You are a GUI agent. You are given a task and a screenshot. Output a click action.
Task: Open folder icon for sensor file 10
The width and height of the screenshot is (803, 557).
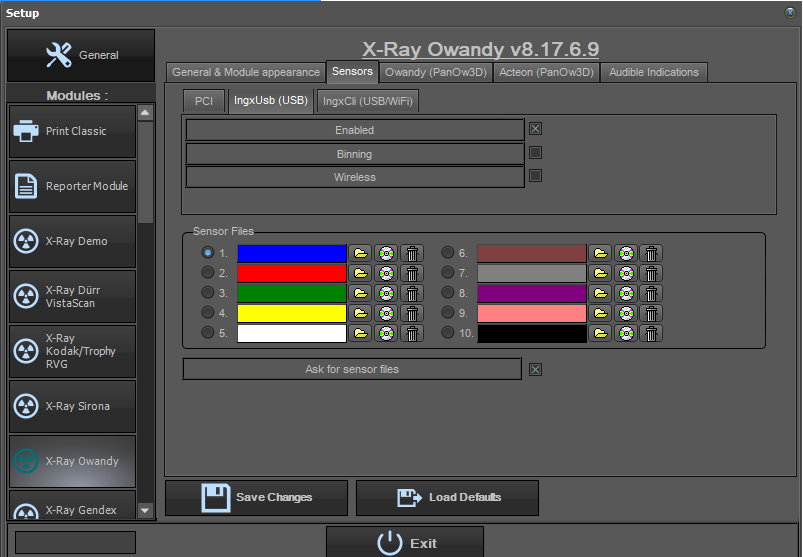click(600, 333)
